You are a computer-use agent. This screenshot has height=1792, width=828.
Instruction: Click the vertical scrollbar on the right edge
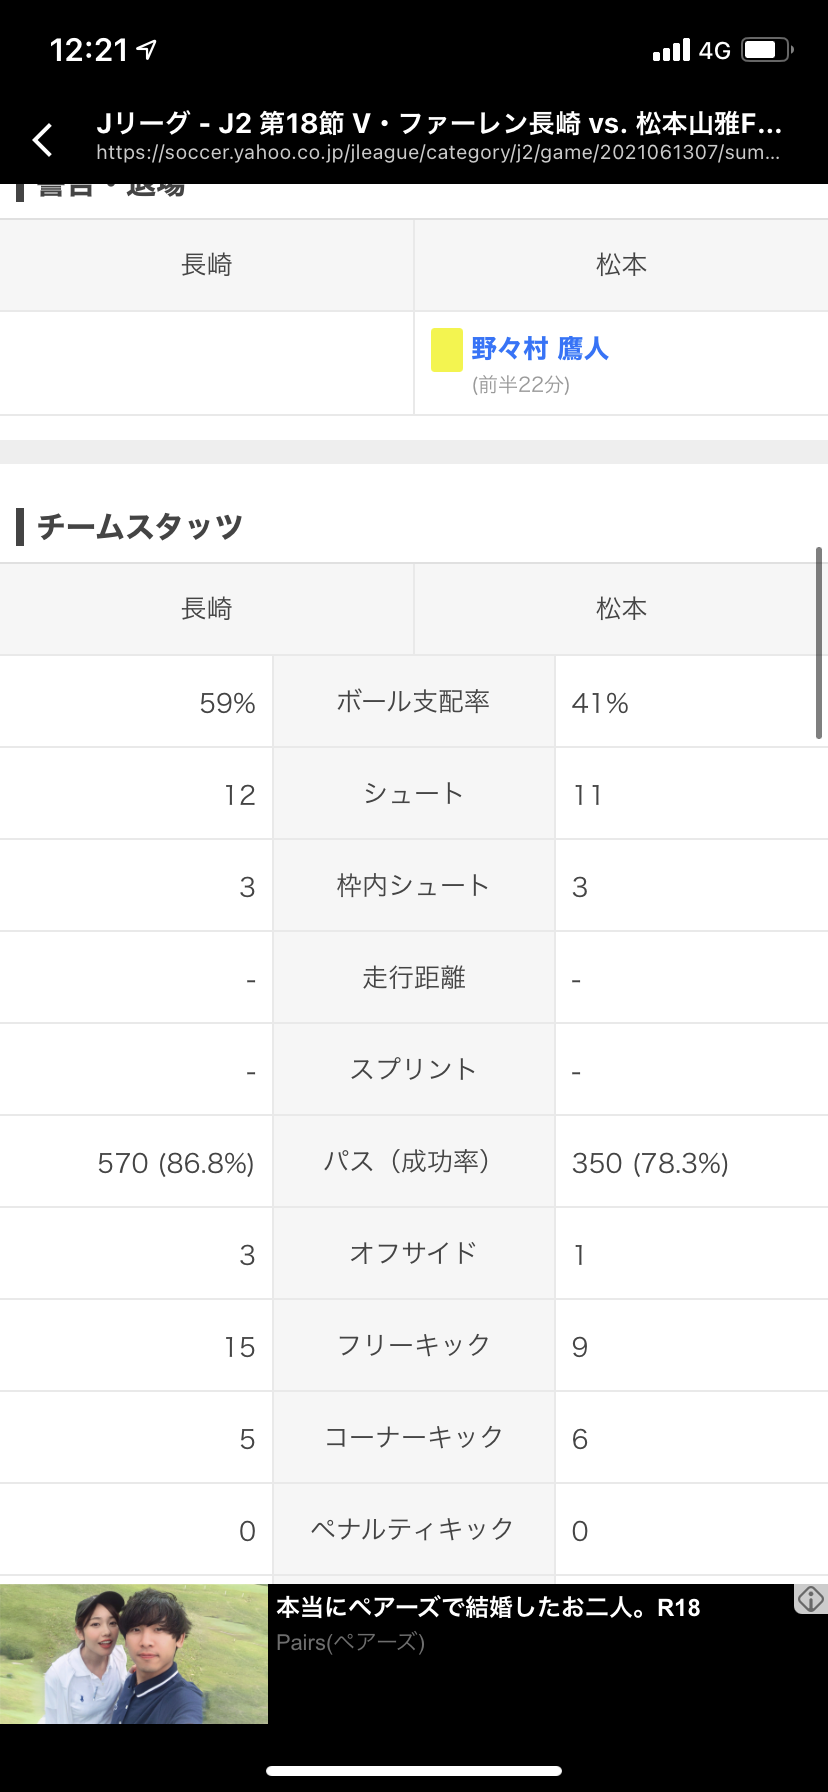click(819, 642)
